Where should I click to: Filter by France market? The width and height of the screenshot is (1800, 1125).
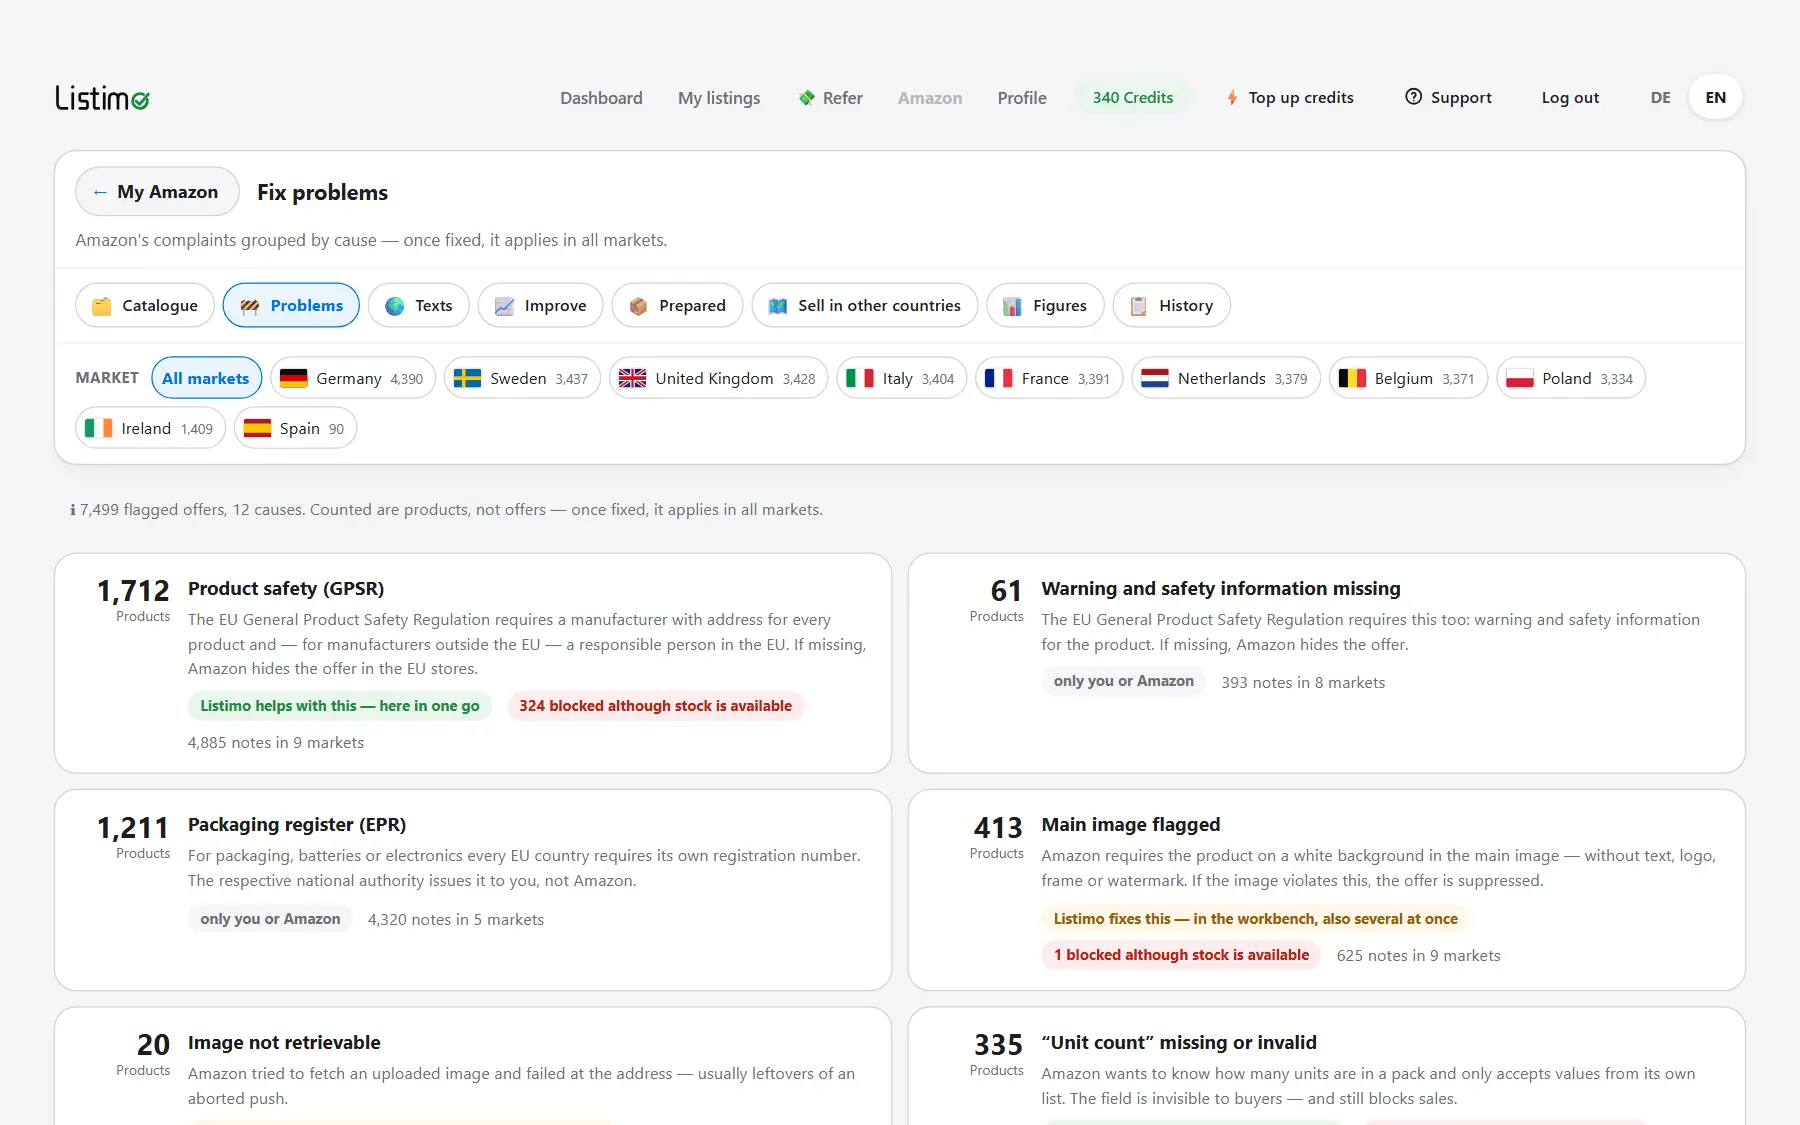[1049, 378]
